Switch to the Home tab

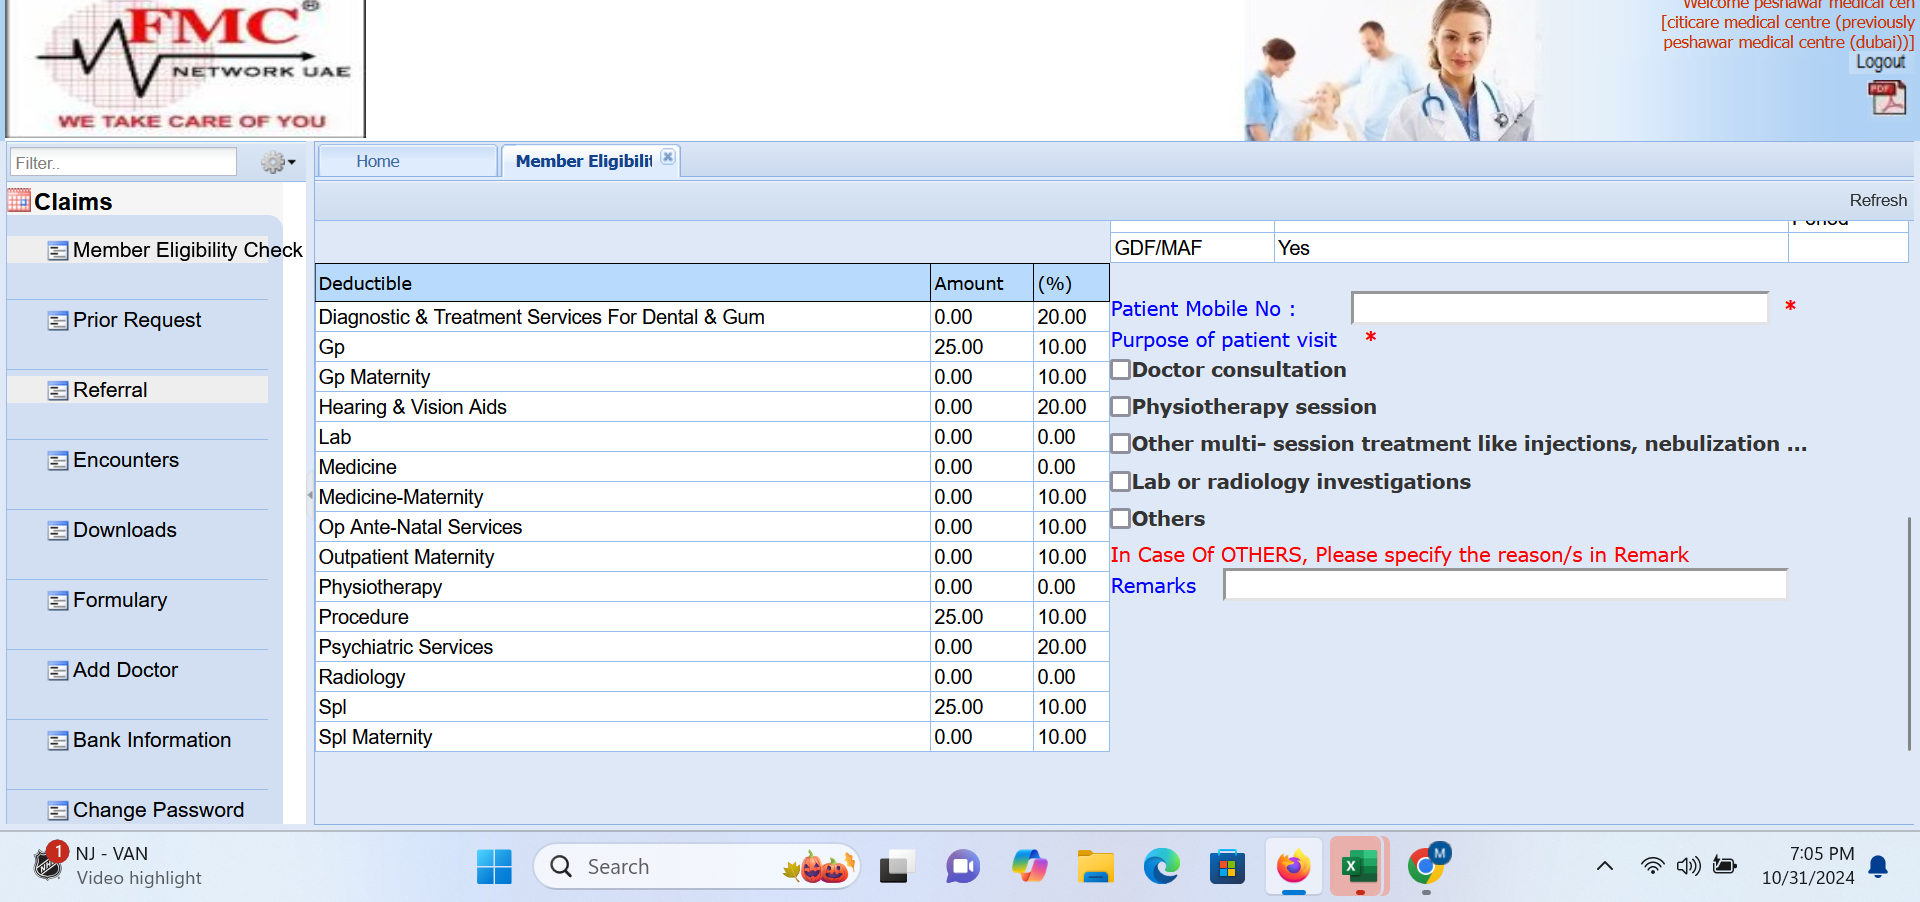[x=378, y=161]
